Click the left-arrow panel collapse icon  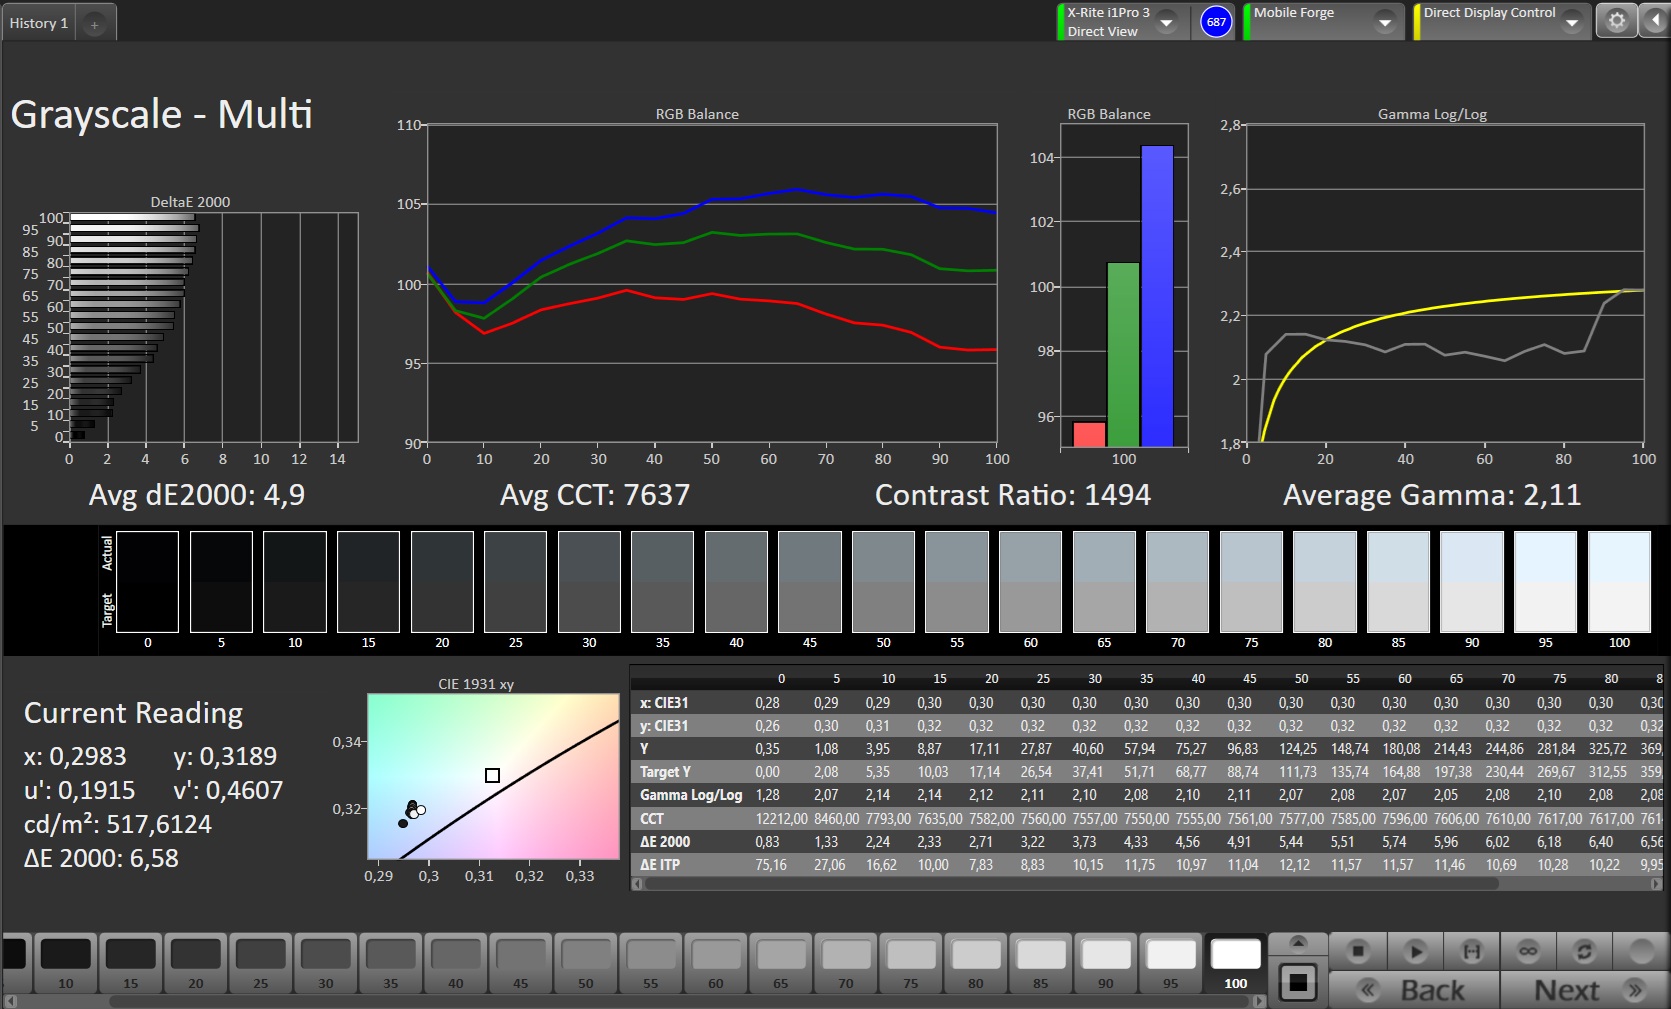(x=1656, y=21)
